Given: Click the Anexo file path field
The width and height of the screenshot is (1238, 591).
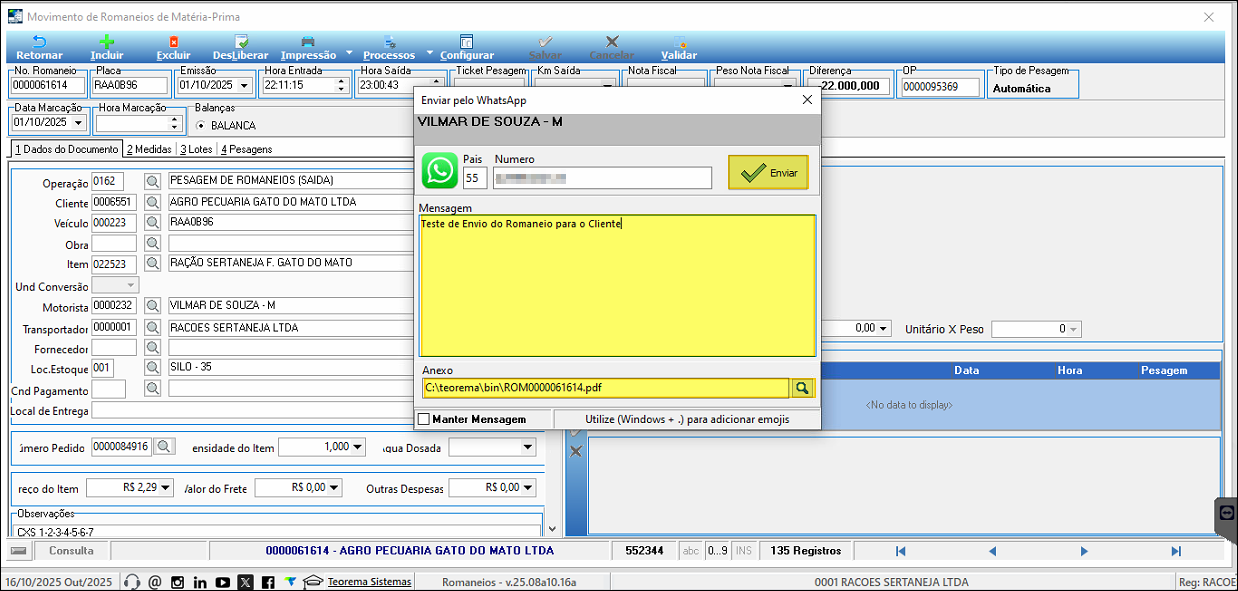Looking at the screenshot, I should coord(606,387).
